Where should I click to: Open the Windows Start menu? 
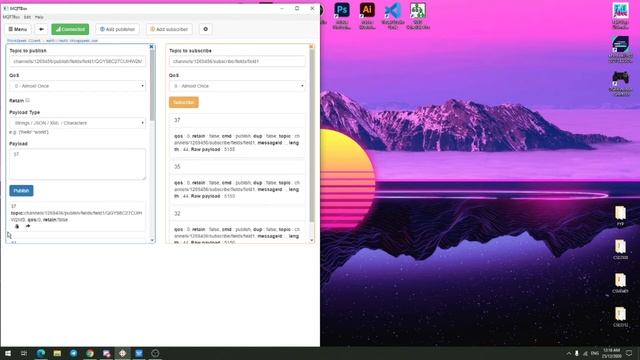8,353
